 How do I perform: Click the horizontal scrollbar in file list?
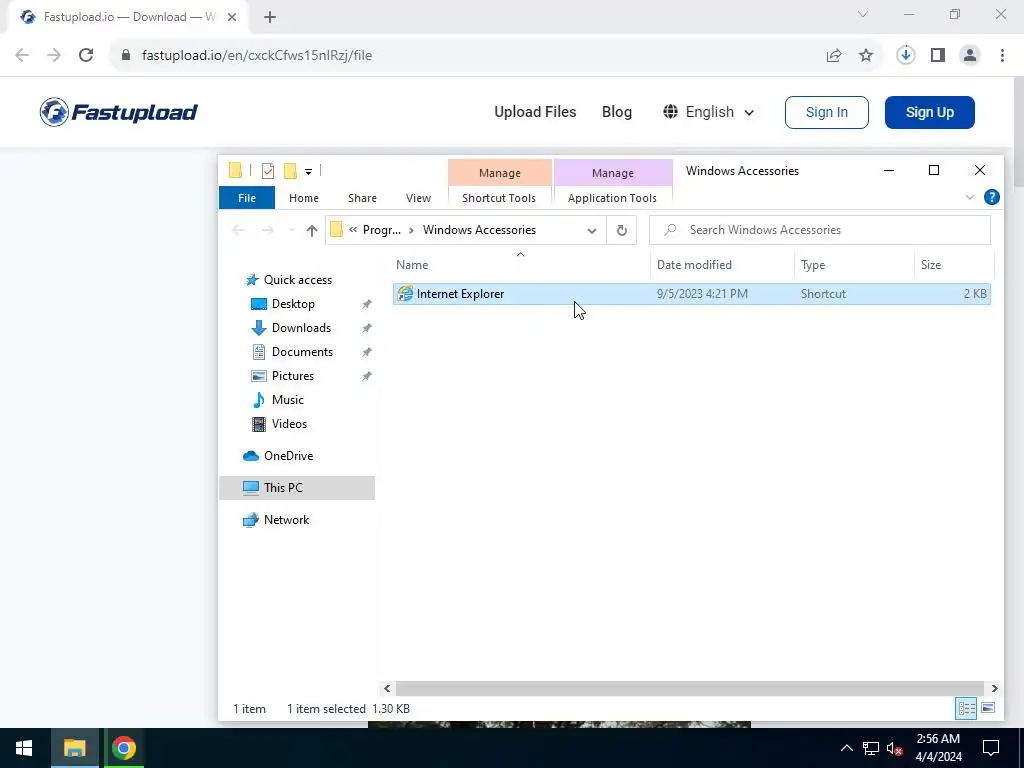click(x=690, y=688)
